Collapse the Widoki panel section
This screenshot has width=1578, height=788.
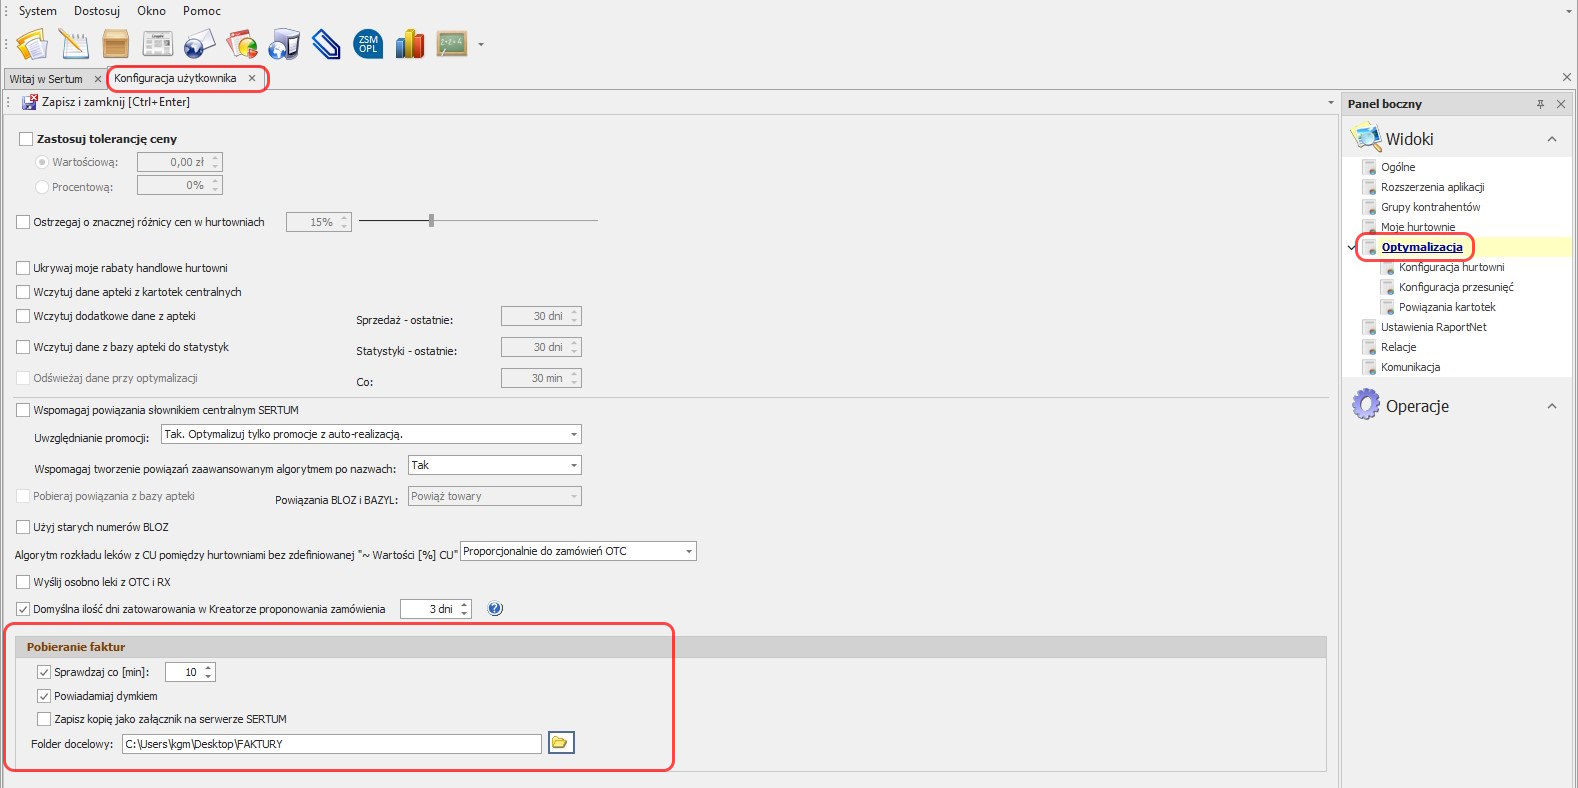[1551, 140]
